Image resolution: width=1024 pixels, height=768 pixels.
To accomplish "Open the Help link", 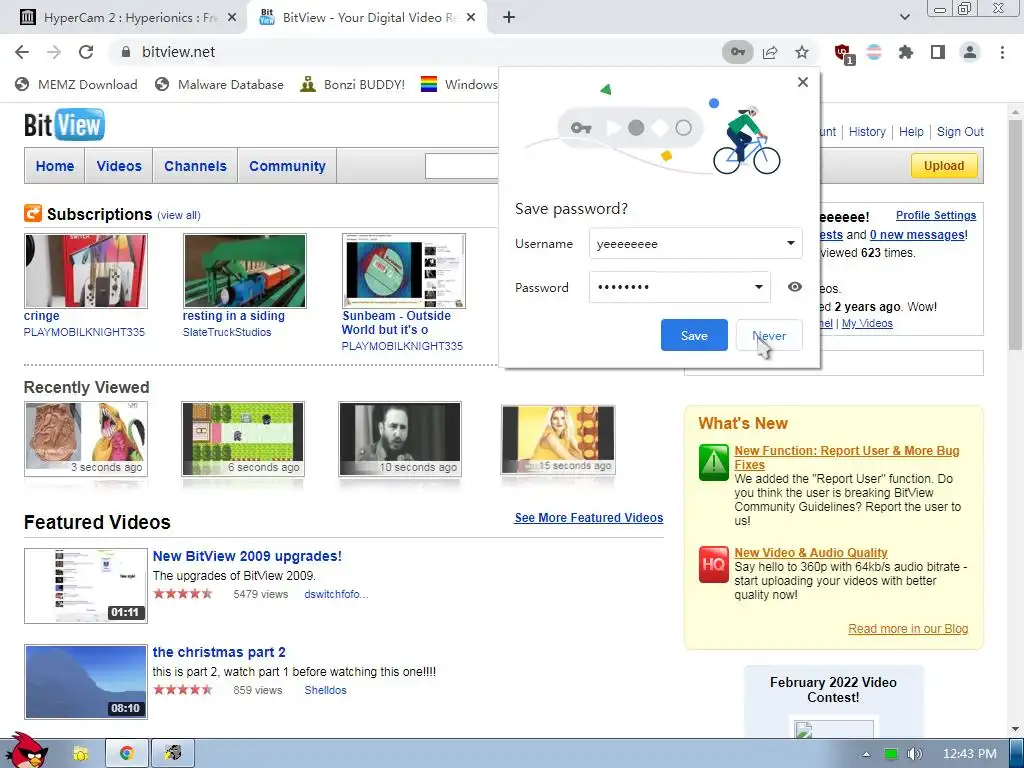I will tap(911, 132).
